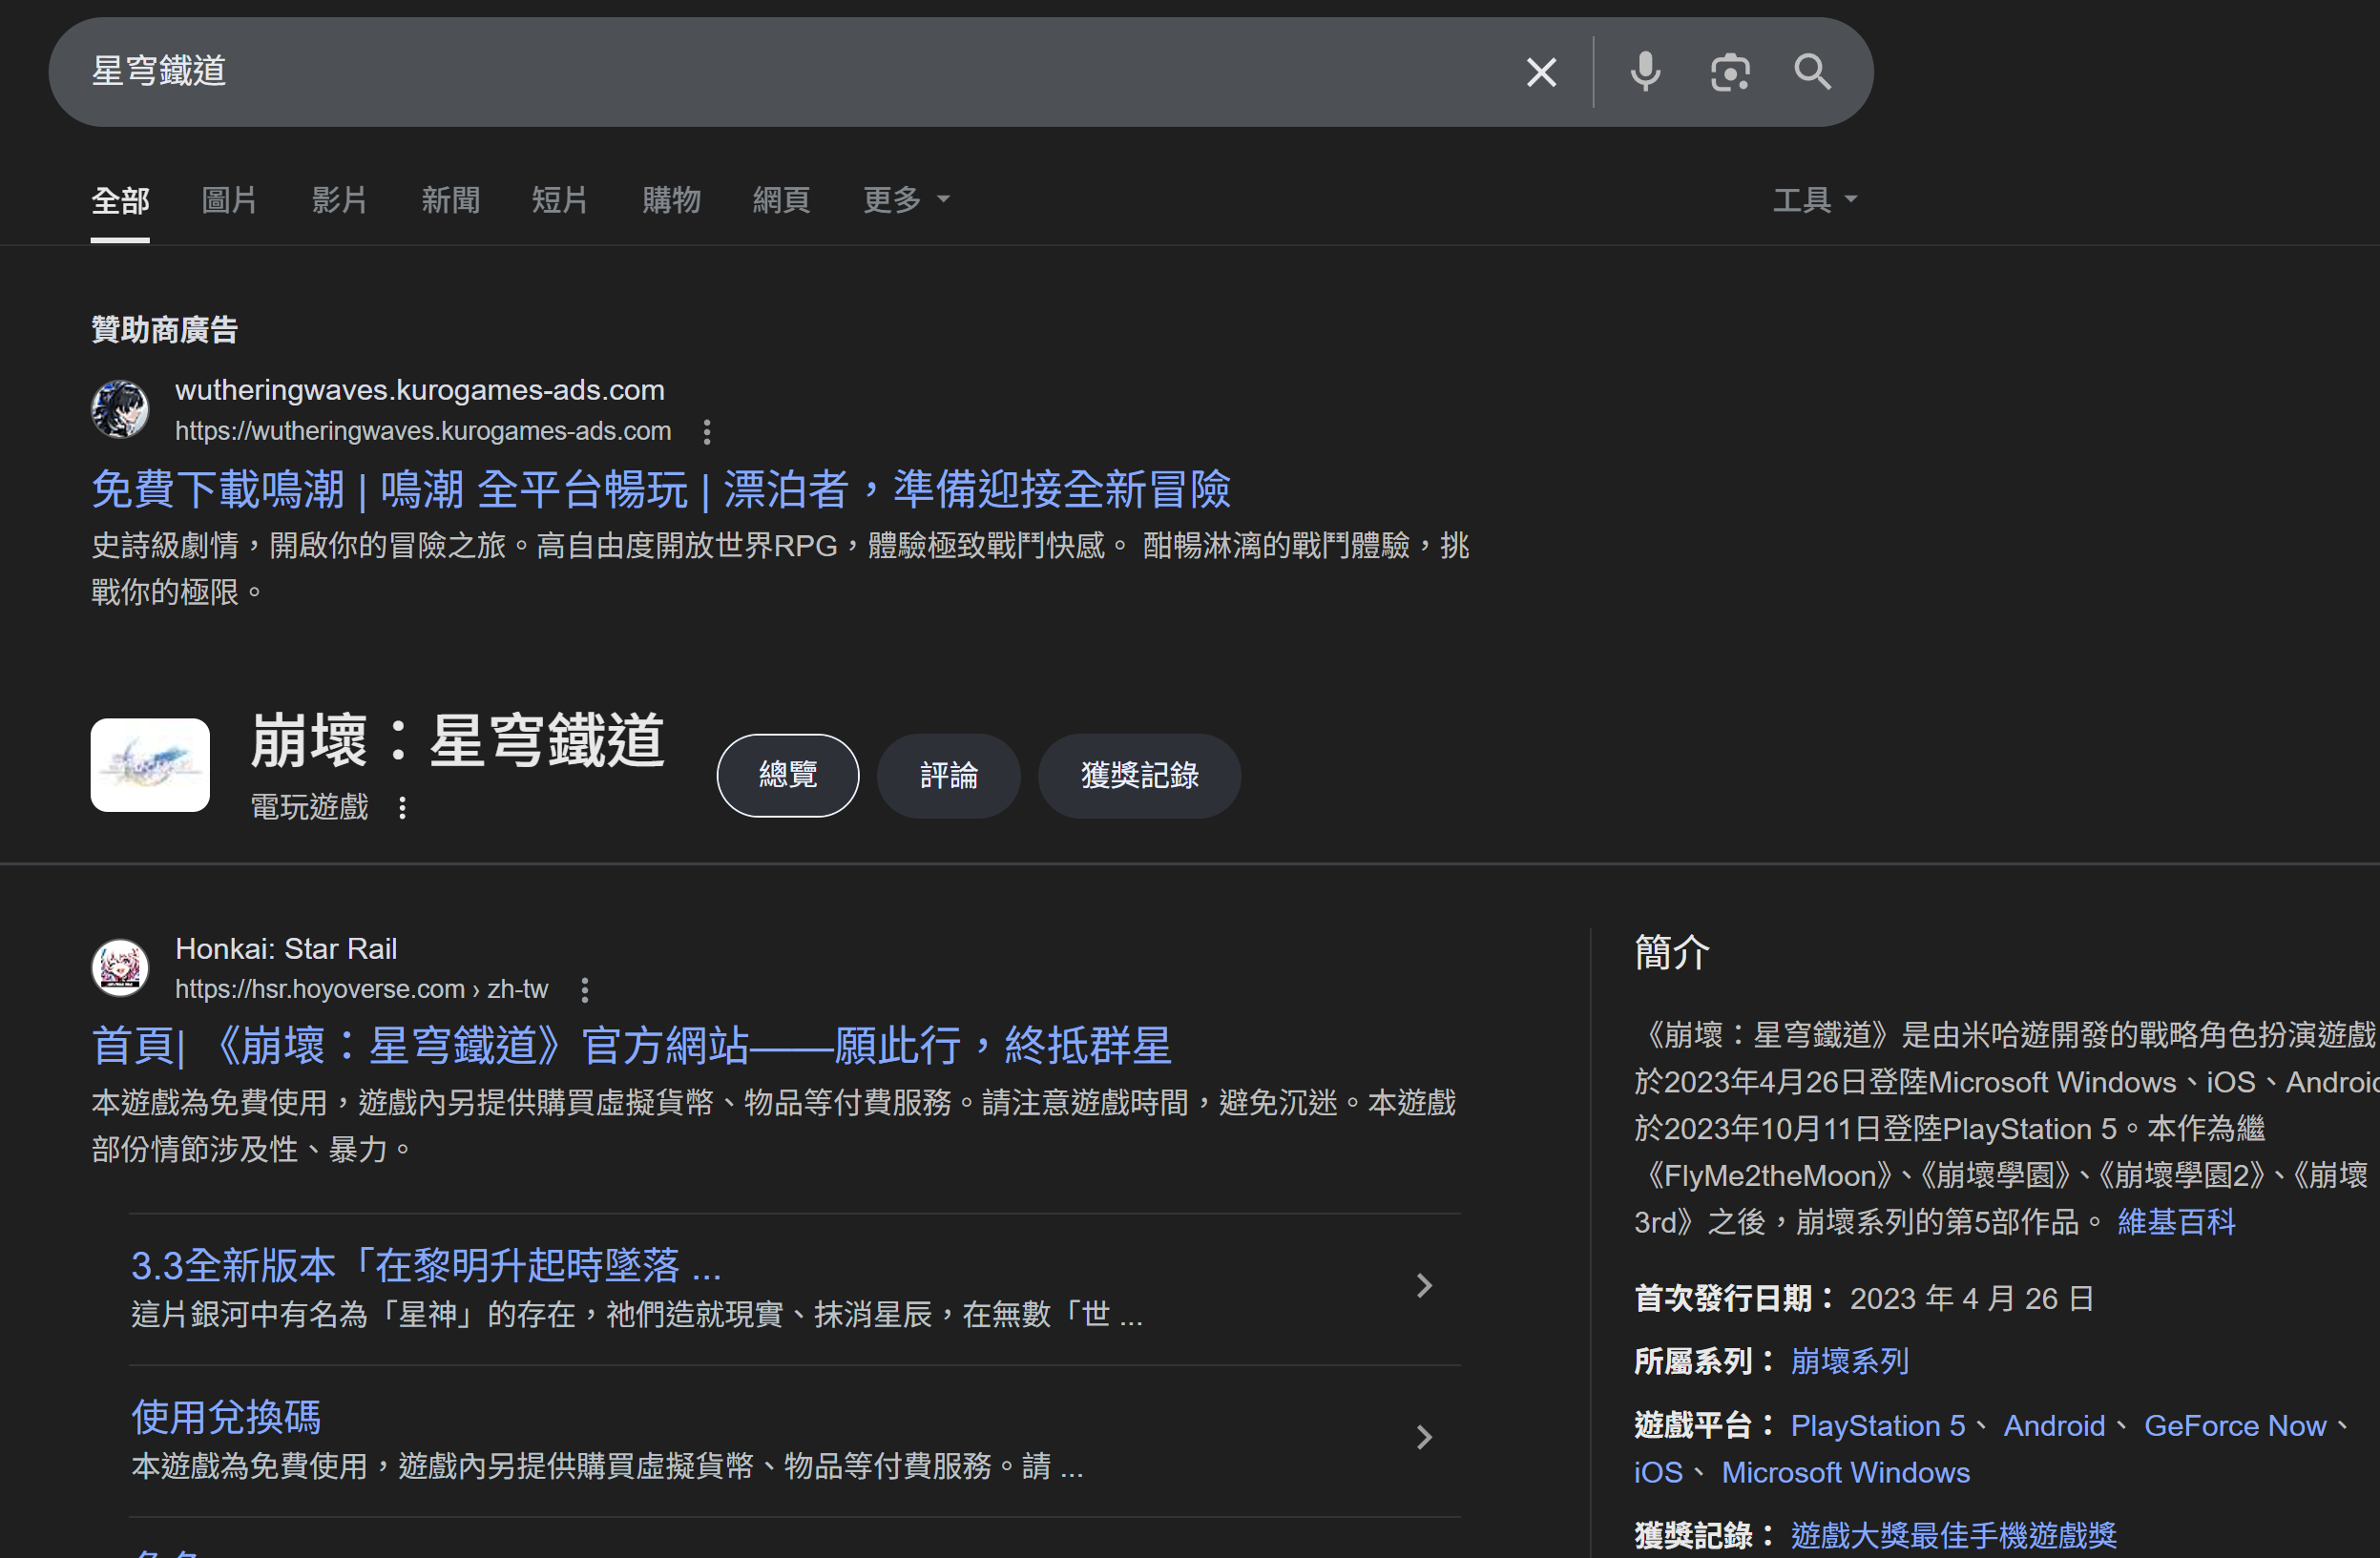Open the three-dot menu next to 電玩遊戲
The width and height of the screenshot is (2380, 1558).
(402, 807)
